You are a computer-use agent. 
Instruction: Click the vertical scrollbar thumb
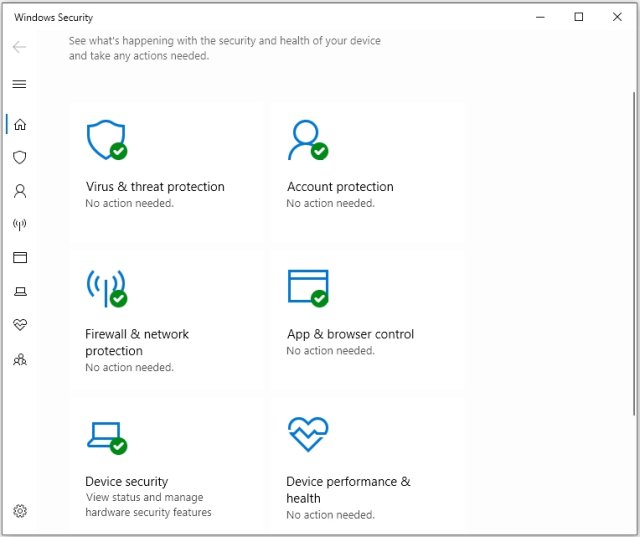coord(635,250)
